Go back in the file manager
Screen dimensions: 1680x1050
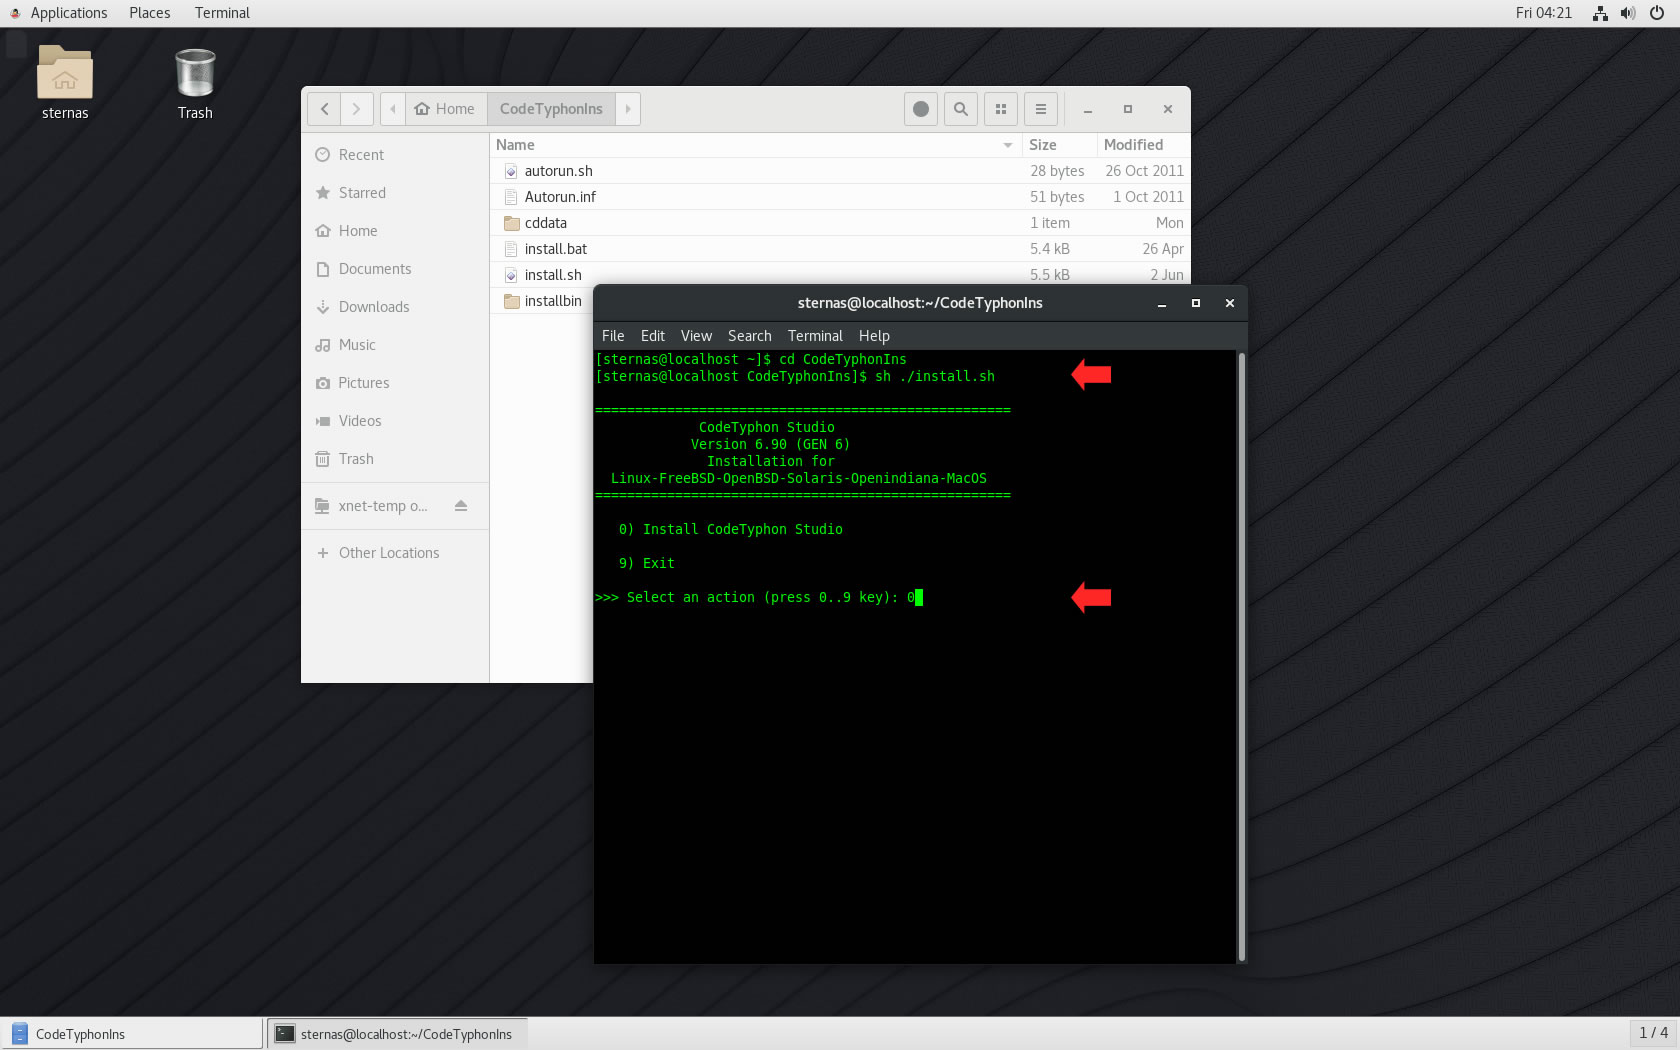click(x=324, y=109)
